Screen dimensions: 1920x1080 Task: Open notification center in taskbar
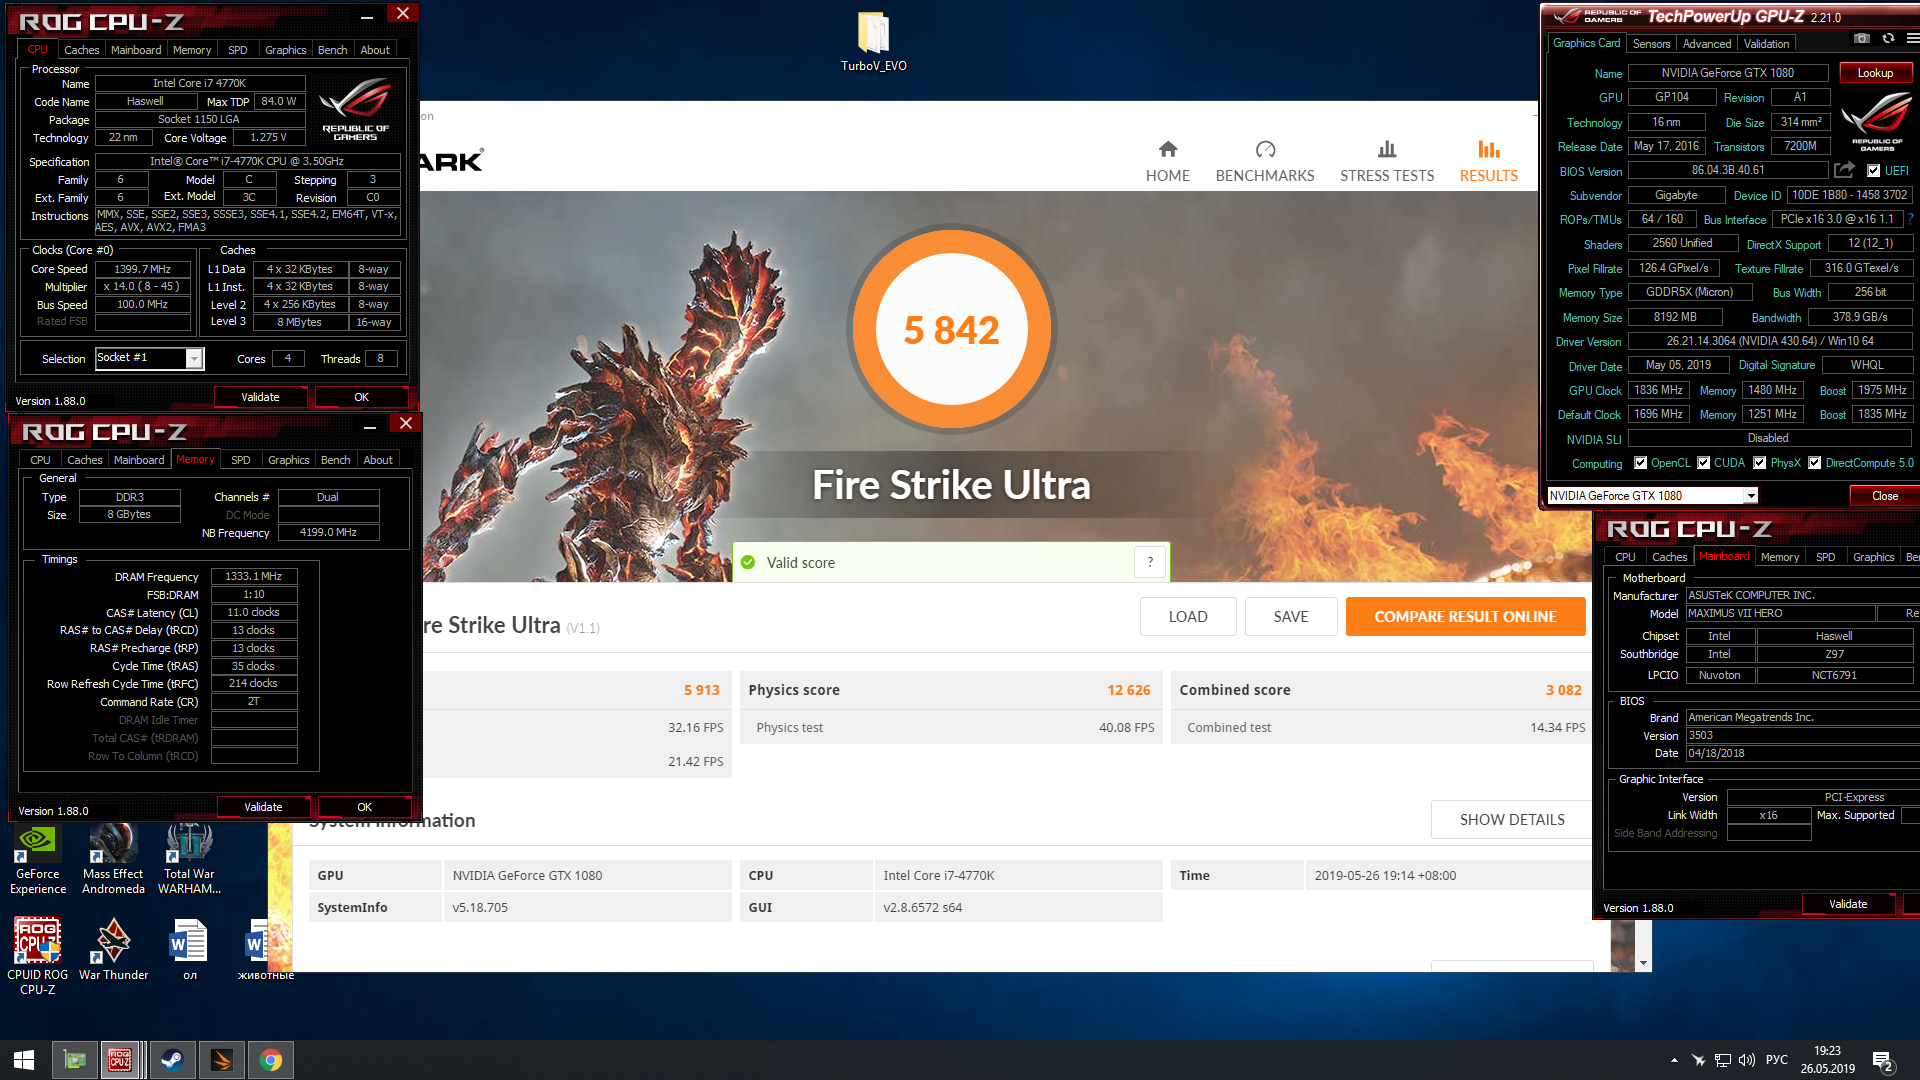pos(1882,1061)
